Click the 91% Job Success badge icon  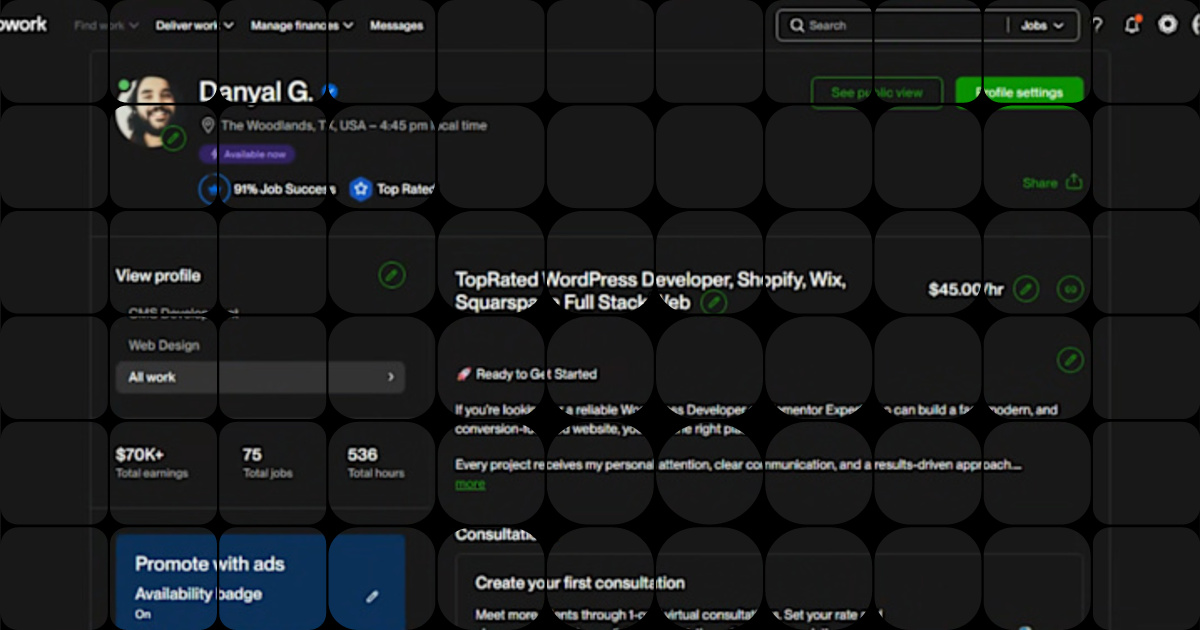tap(214, 189)
